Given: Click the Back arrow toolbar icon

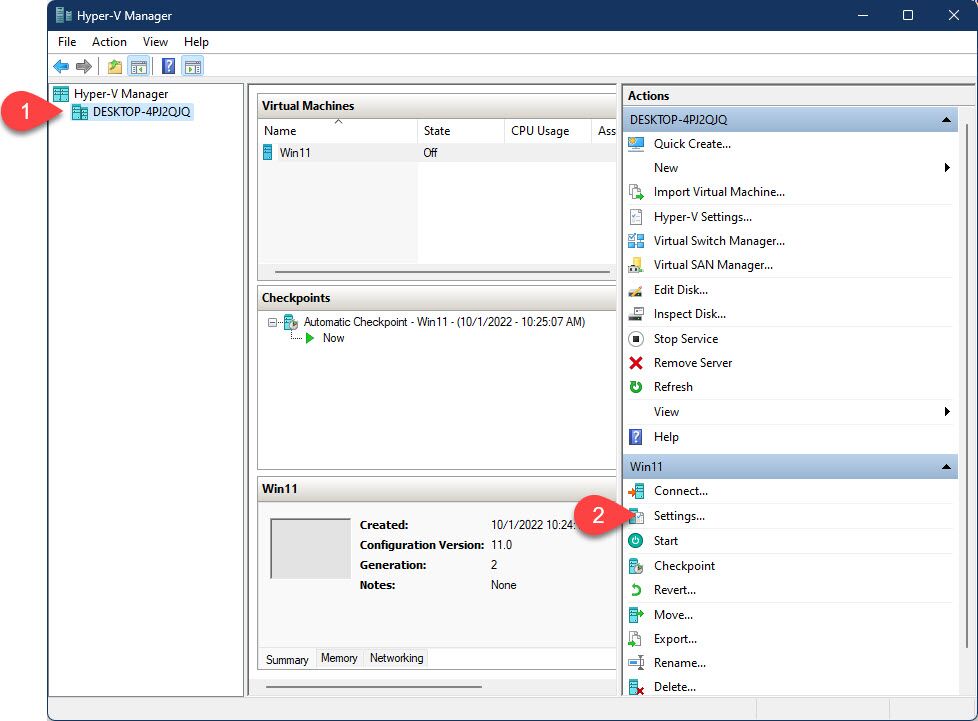Looking at the screenshot, I should click(x=61, y=66).
